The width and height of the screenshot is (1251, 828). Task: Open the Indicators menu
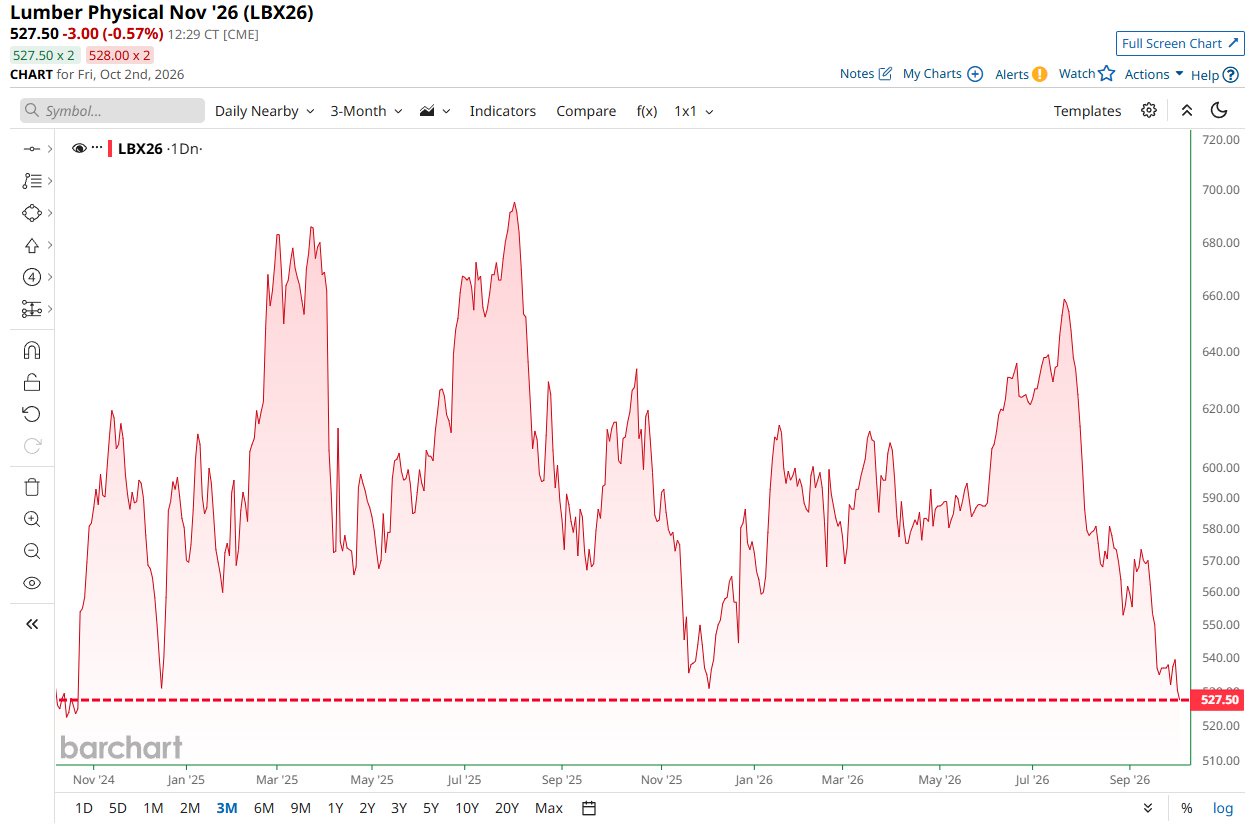(503, 111)
